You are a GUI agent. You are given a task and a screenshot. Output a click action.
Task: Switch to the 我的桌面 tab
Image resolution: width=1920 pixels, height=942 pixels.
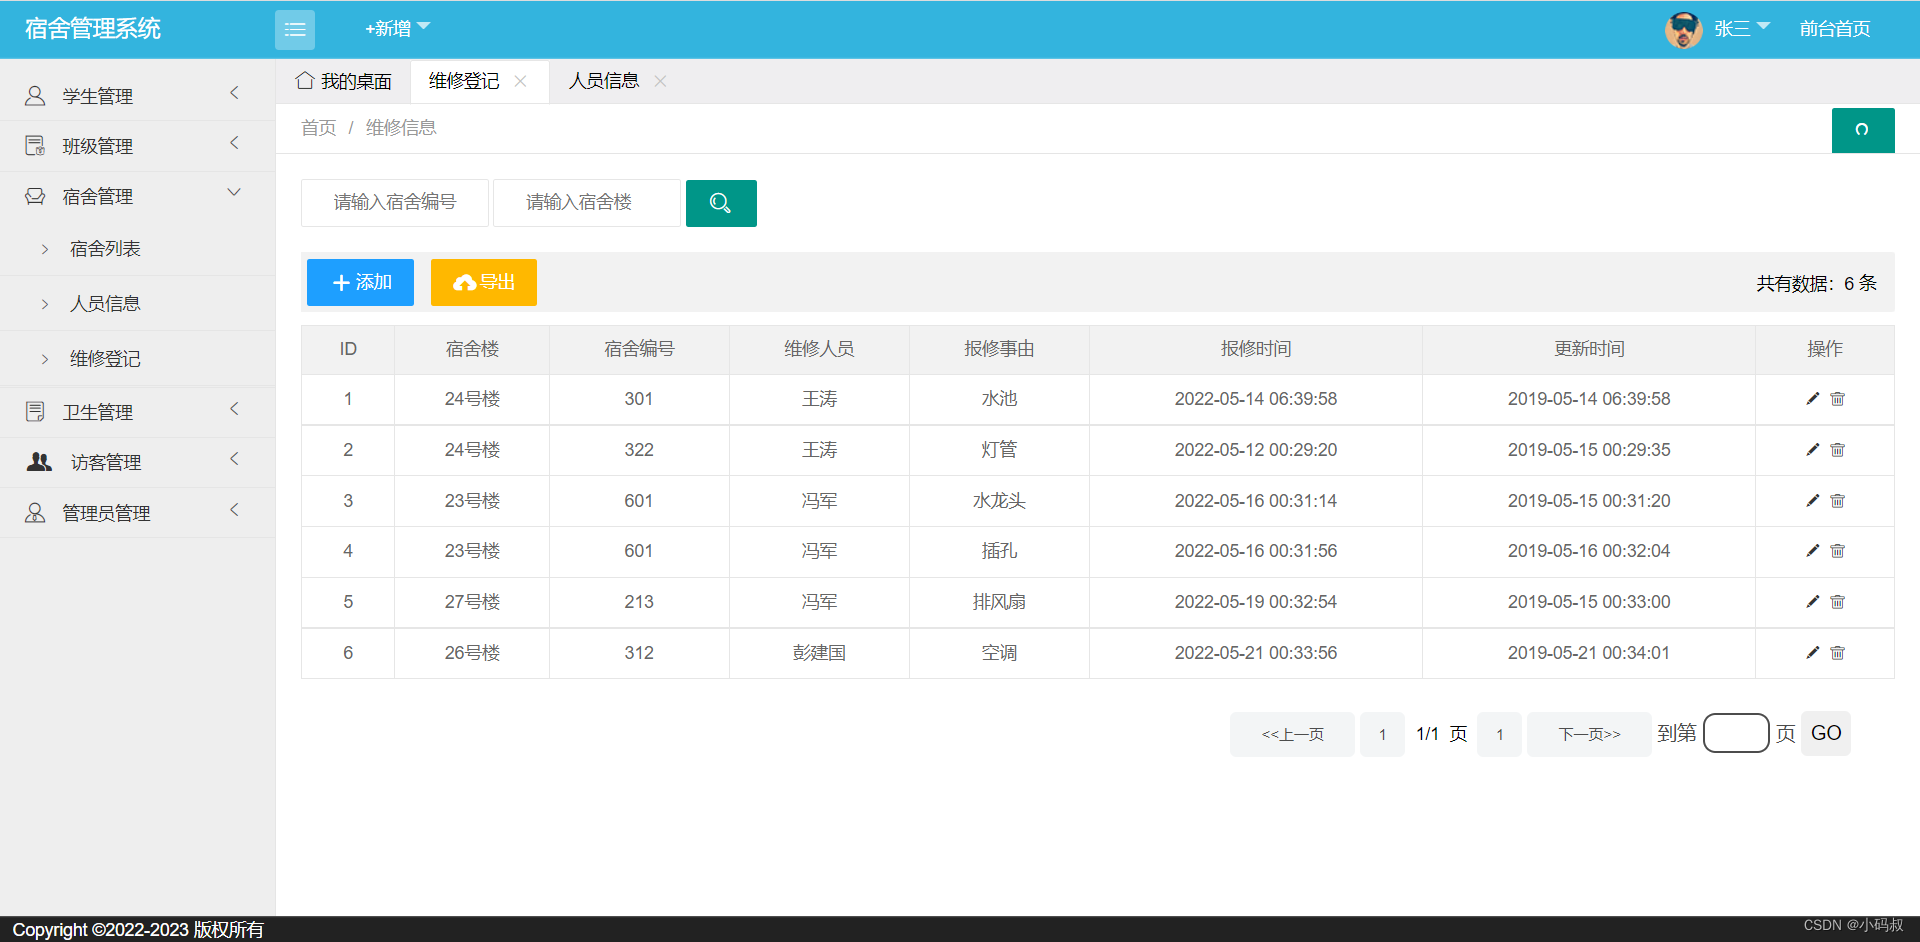[x=344, y=81]
